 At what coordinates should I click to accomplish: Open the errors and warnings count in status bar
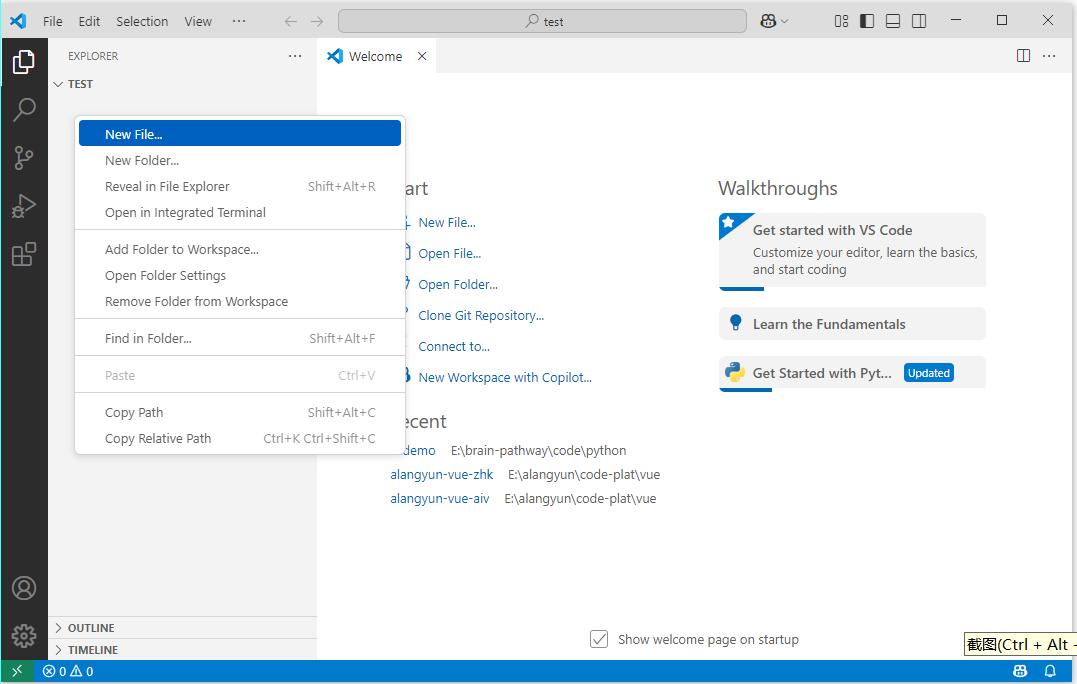point(68,671)
